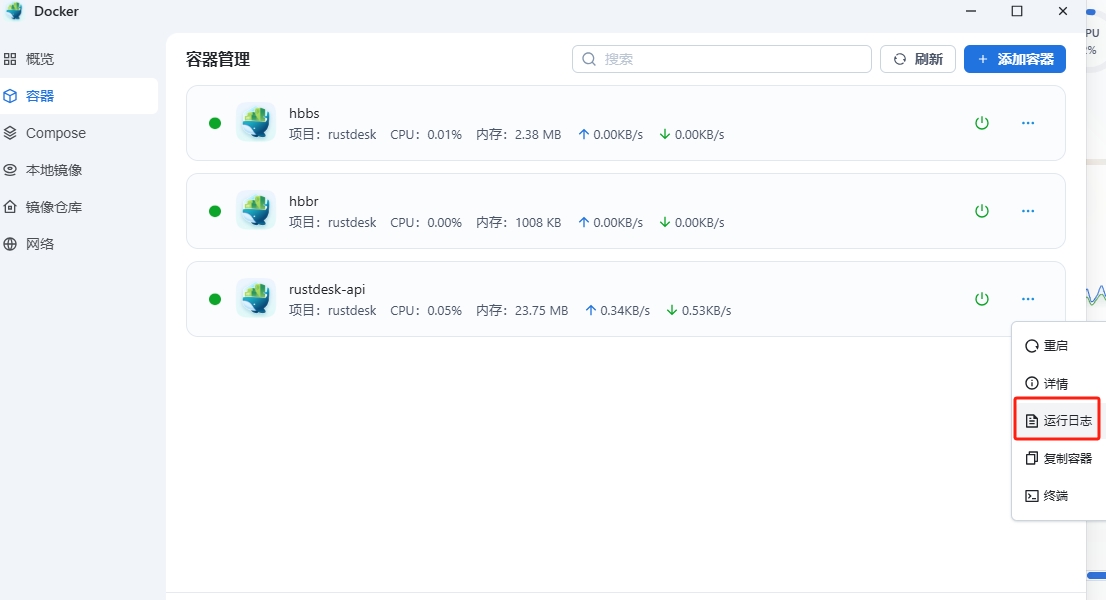
Task: Choose 复制容器 copy container from menu
Action: click(1059, 458)
